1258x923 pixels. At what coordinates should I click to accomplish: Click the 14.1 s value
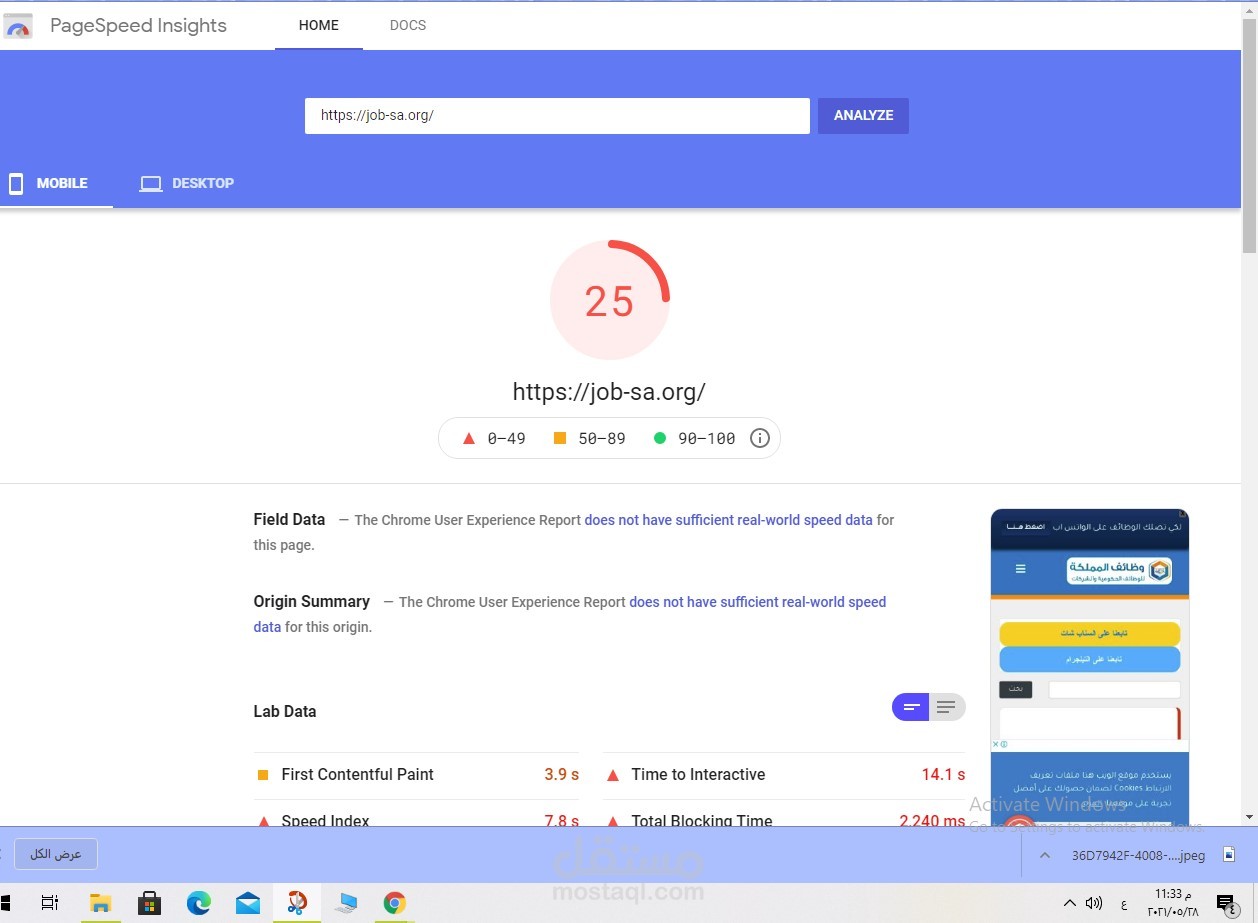click(943, 774)
